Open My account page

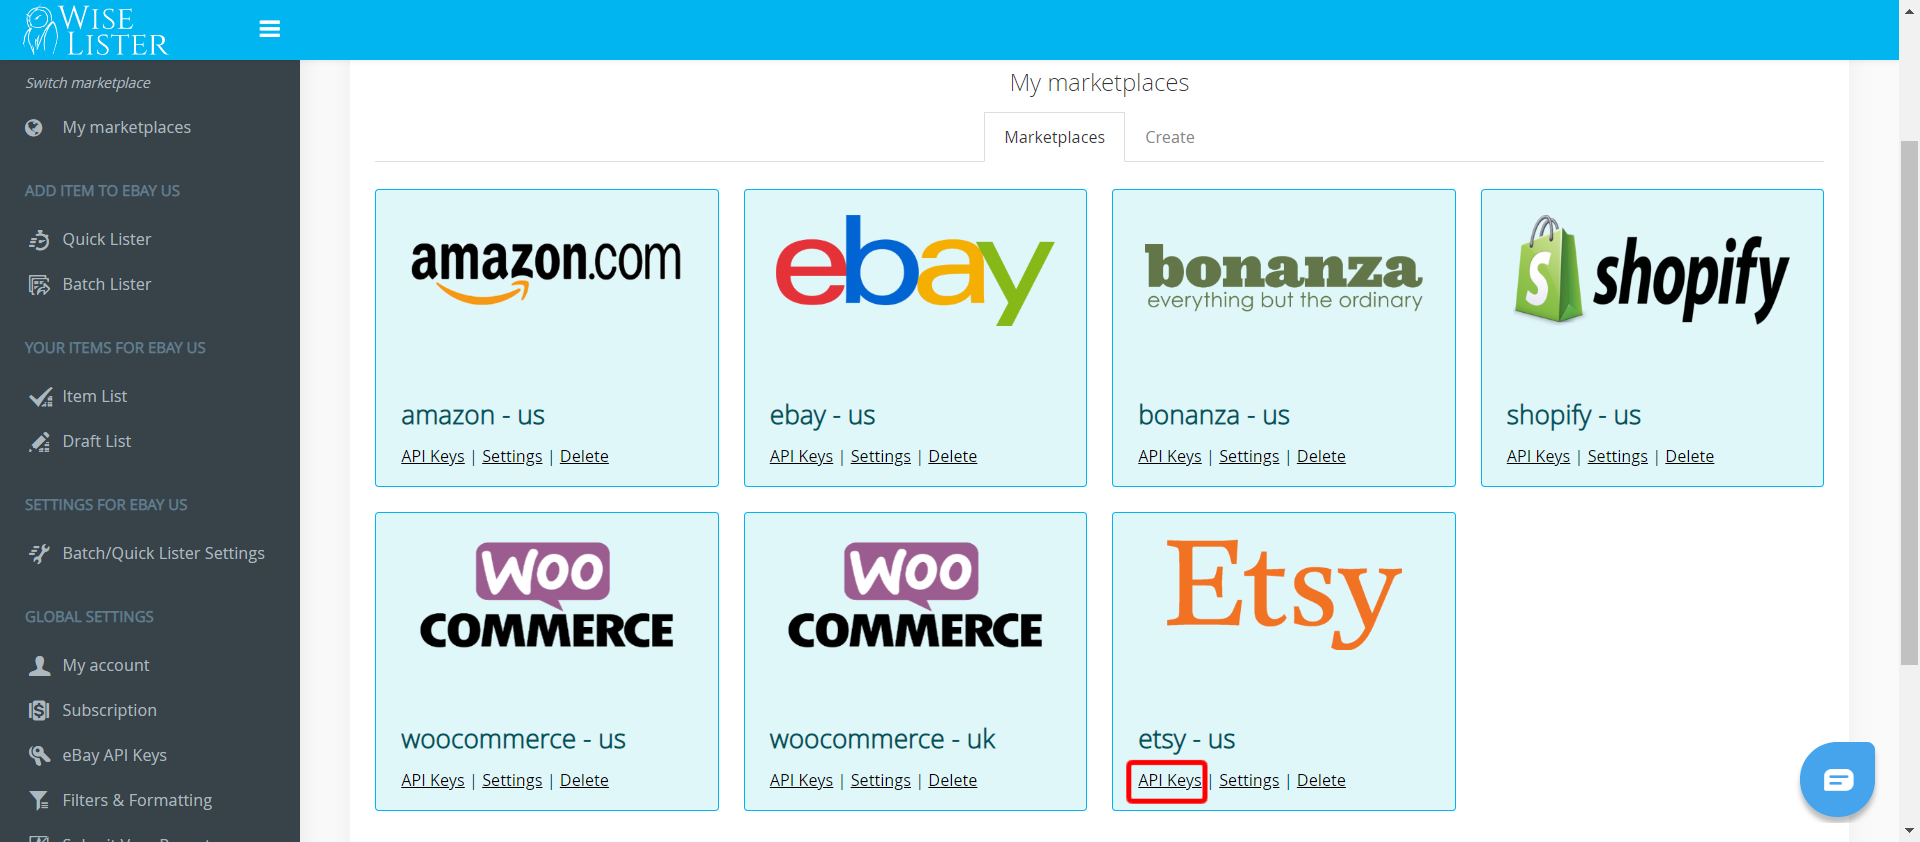pos(106,665)
